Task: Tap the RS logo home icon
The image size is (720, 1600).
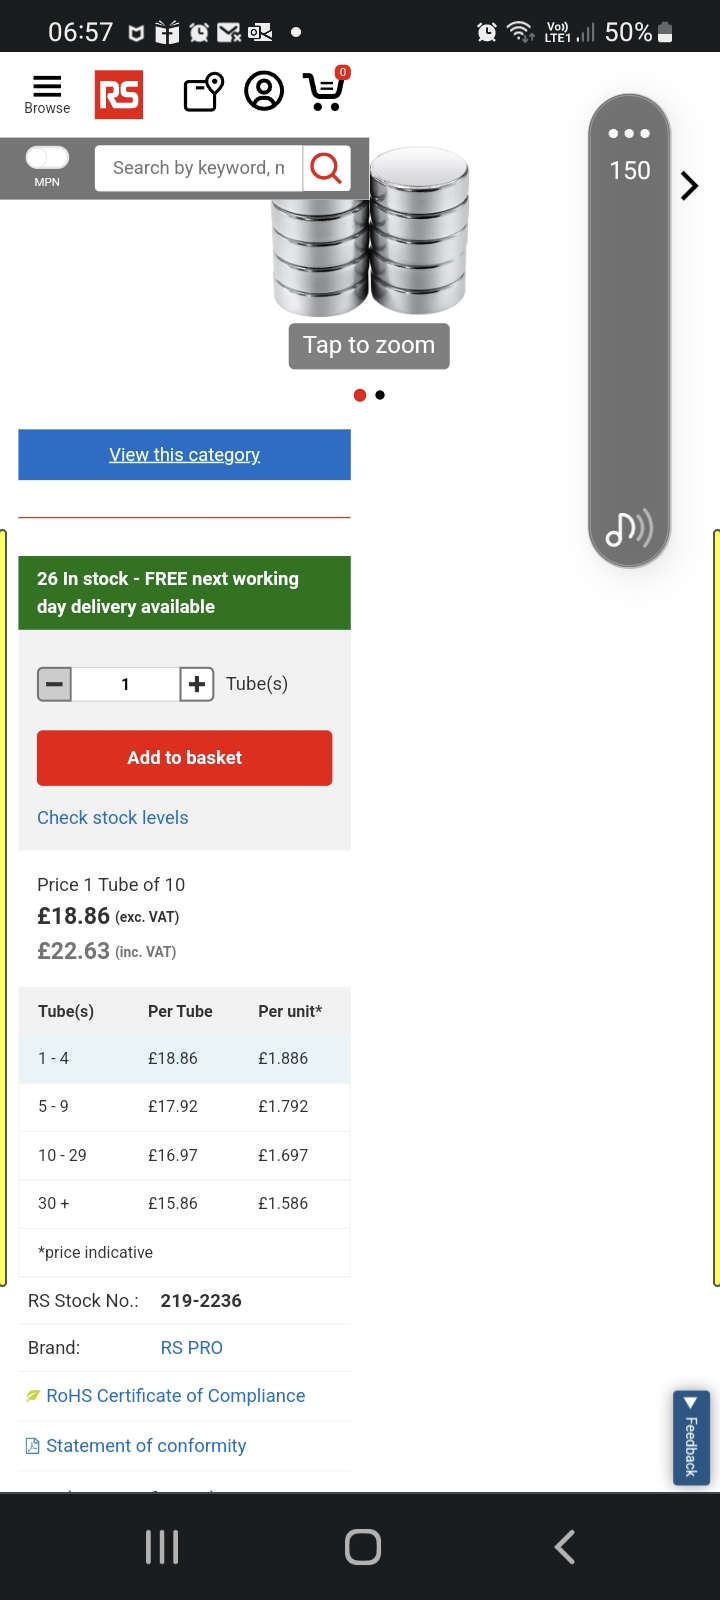Action: (119, 95)
